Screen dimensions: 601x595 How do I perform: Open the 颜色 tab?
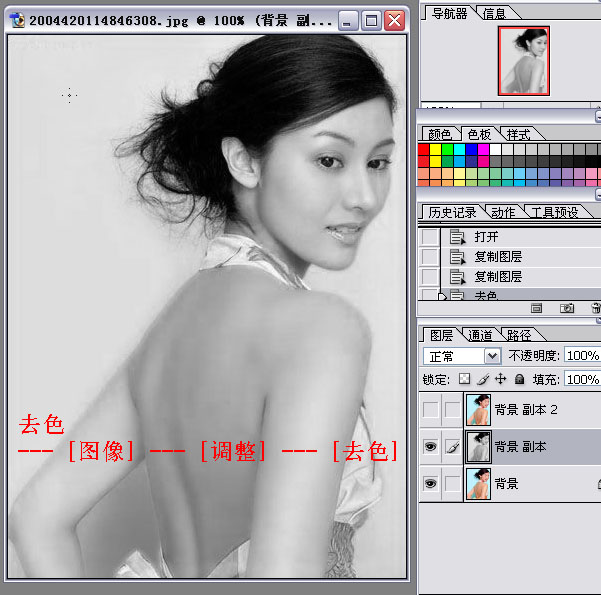[440, 134]
